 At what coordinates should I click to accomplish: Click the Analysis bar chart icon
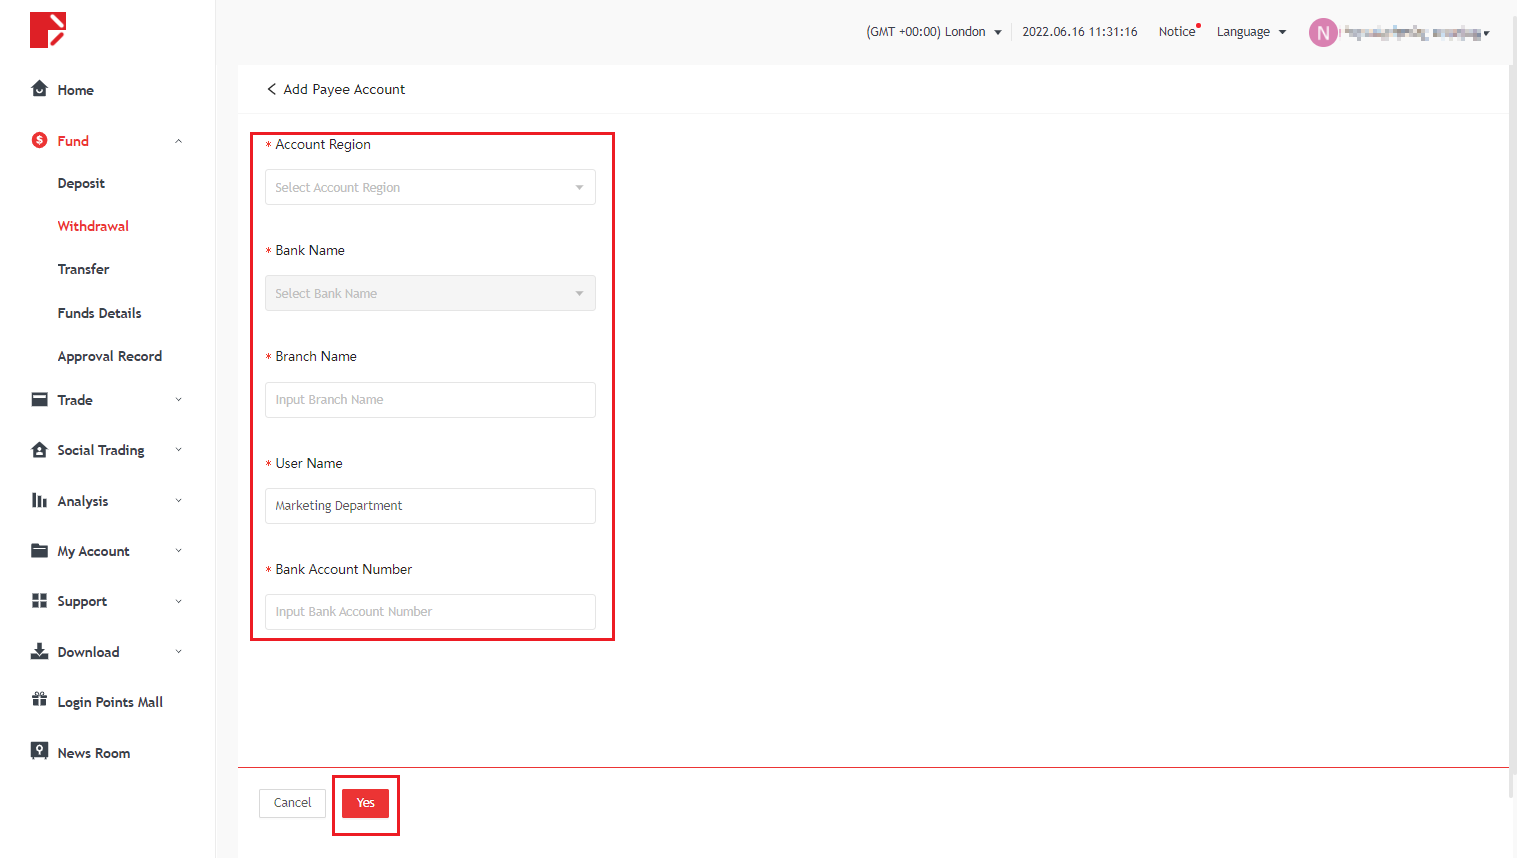pos(40,501)
